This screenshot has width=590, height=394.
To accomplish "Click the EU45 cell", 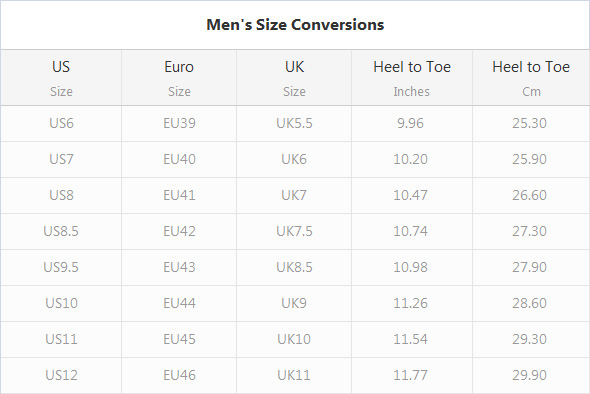I will coord(179,339).
